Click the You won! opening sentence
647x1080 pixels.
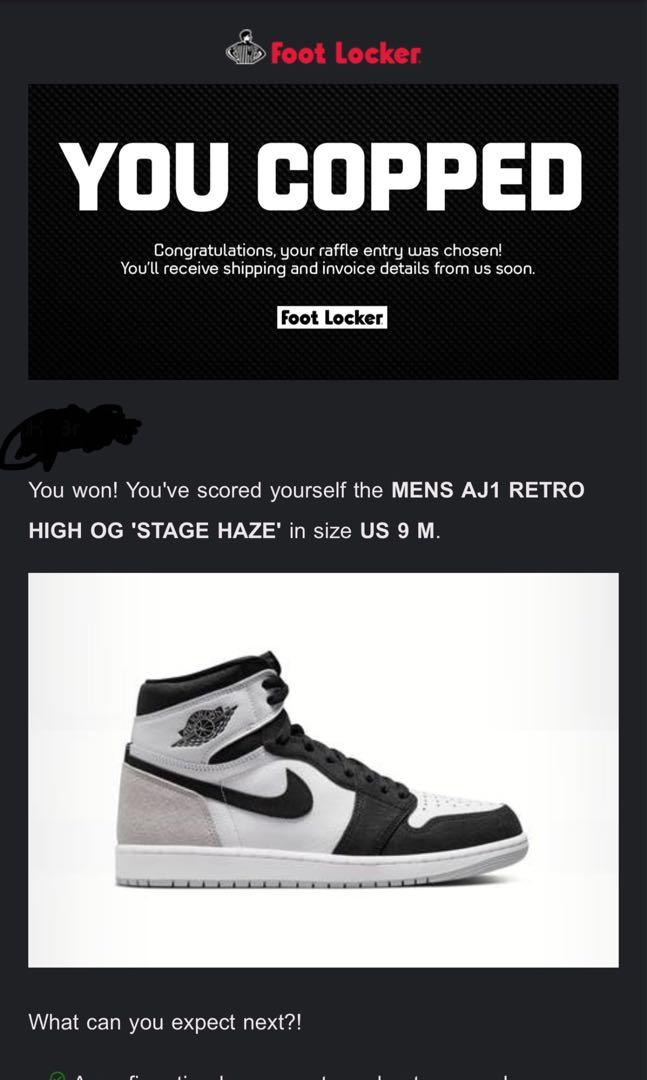(x=74, y=490)
